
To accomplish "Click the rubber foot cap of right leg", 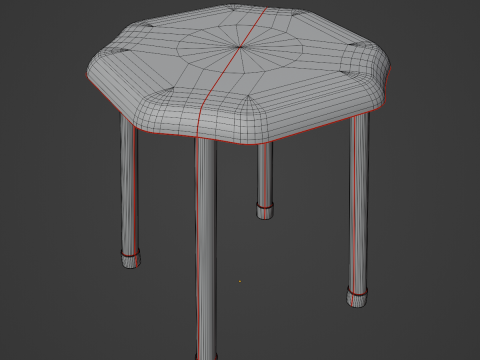I will point(358,298).
